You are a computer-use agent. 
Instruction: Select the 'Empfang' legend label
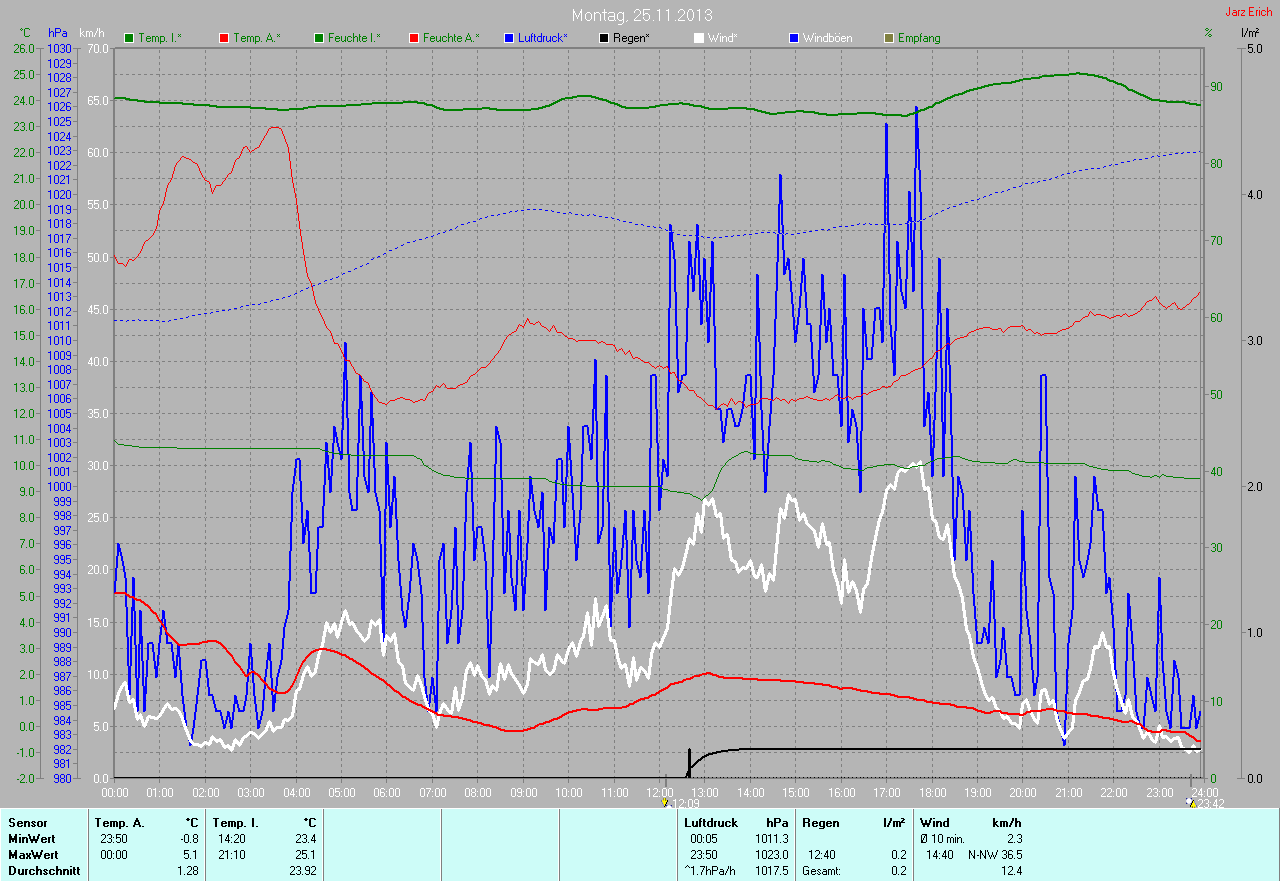click(919, 38)
